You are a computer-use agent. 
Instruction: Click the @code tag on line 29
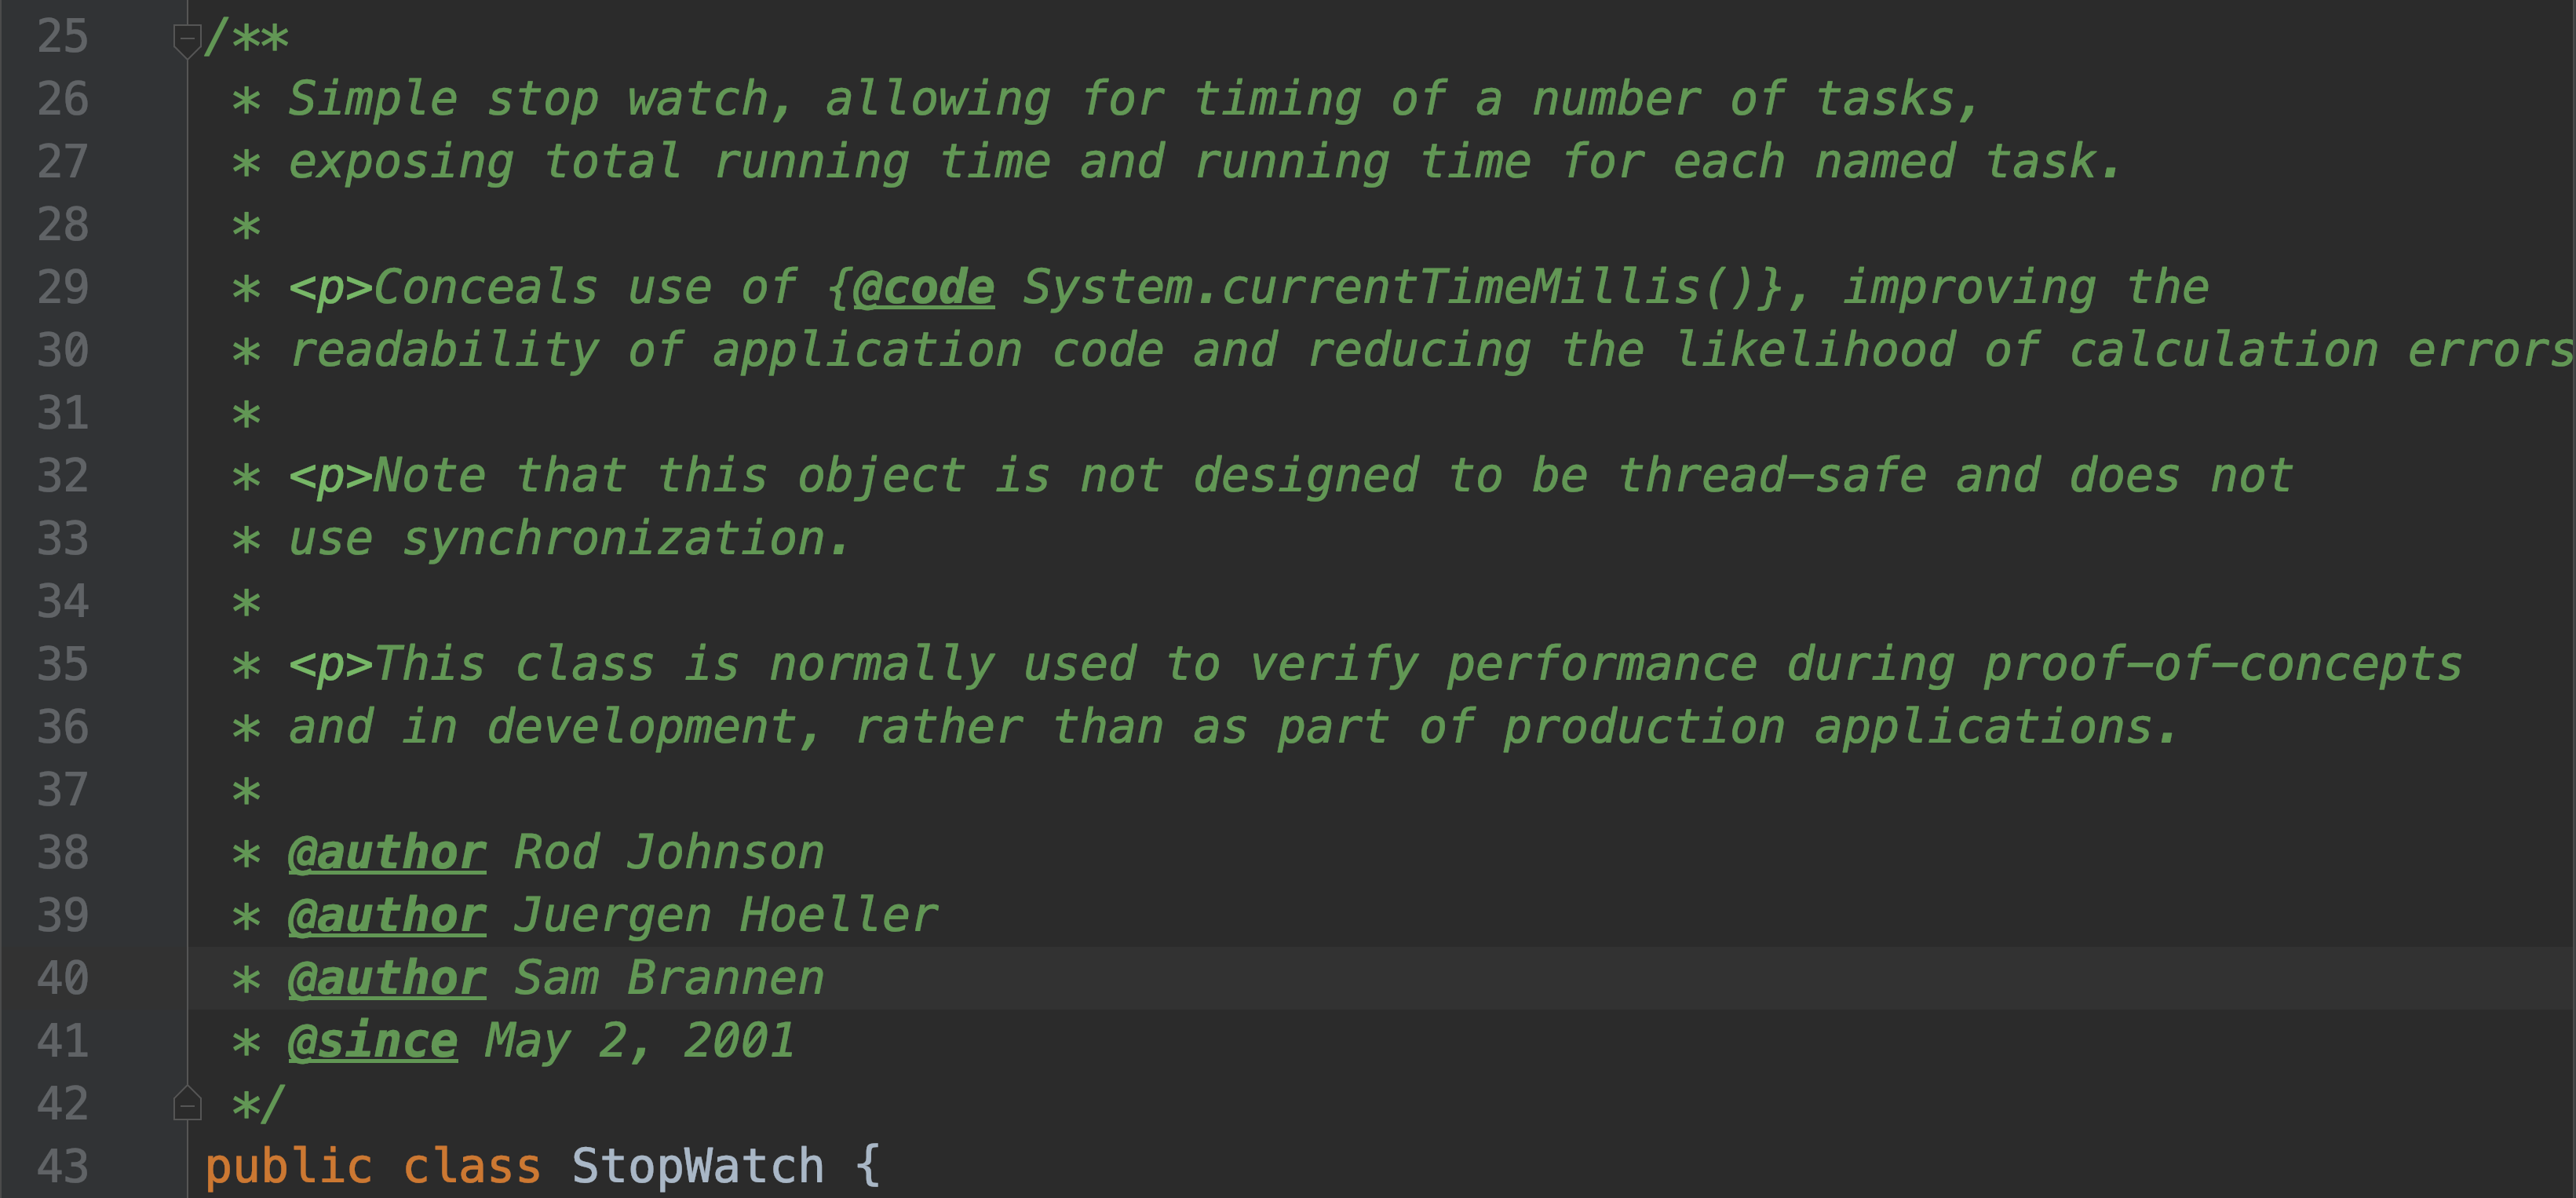[923, 288]
